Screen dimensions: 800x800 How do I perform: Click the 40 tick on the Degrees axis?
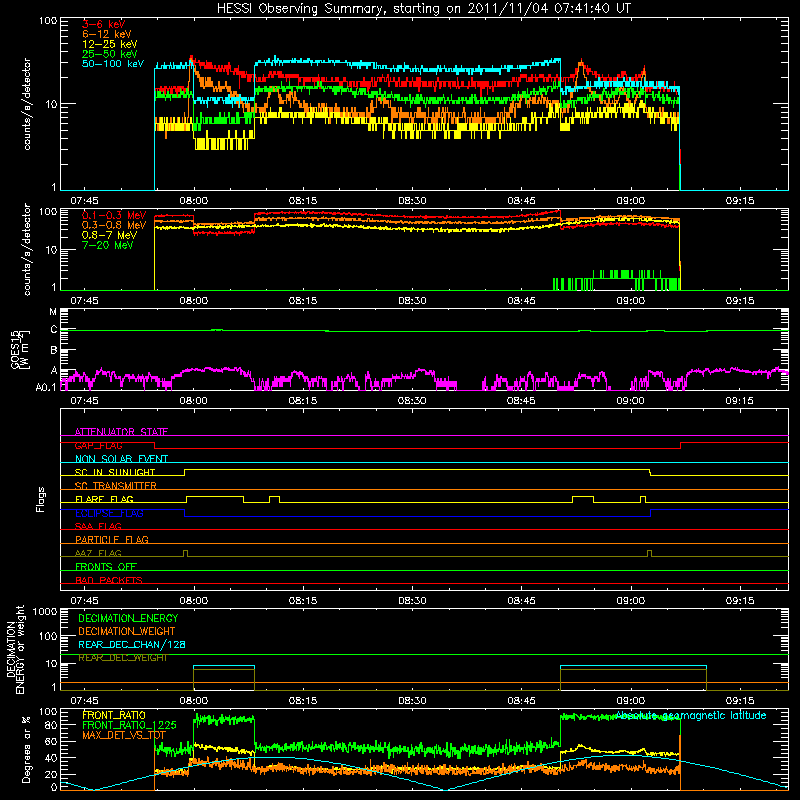[51, 758]
